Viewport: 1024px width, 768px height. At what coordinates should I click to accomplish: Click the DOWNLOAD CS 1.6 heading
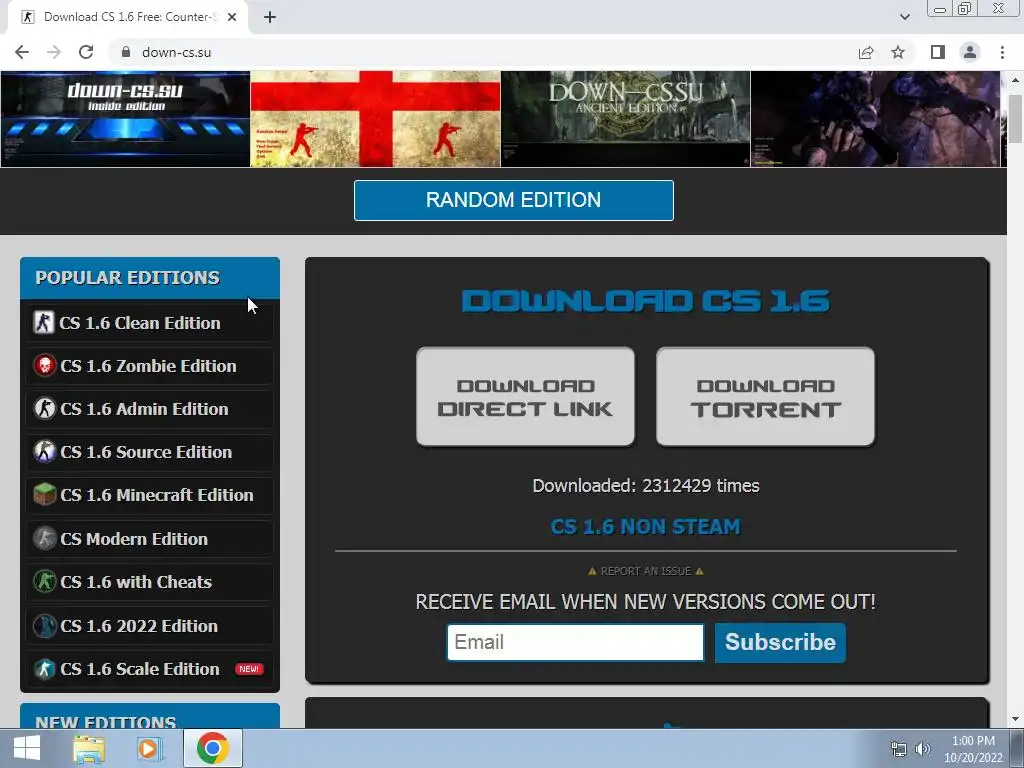pos(645,301)
